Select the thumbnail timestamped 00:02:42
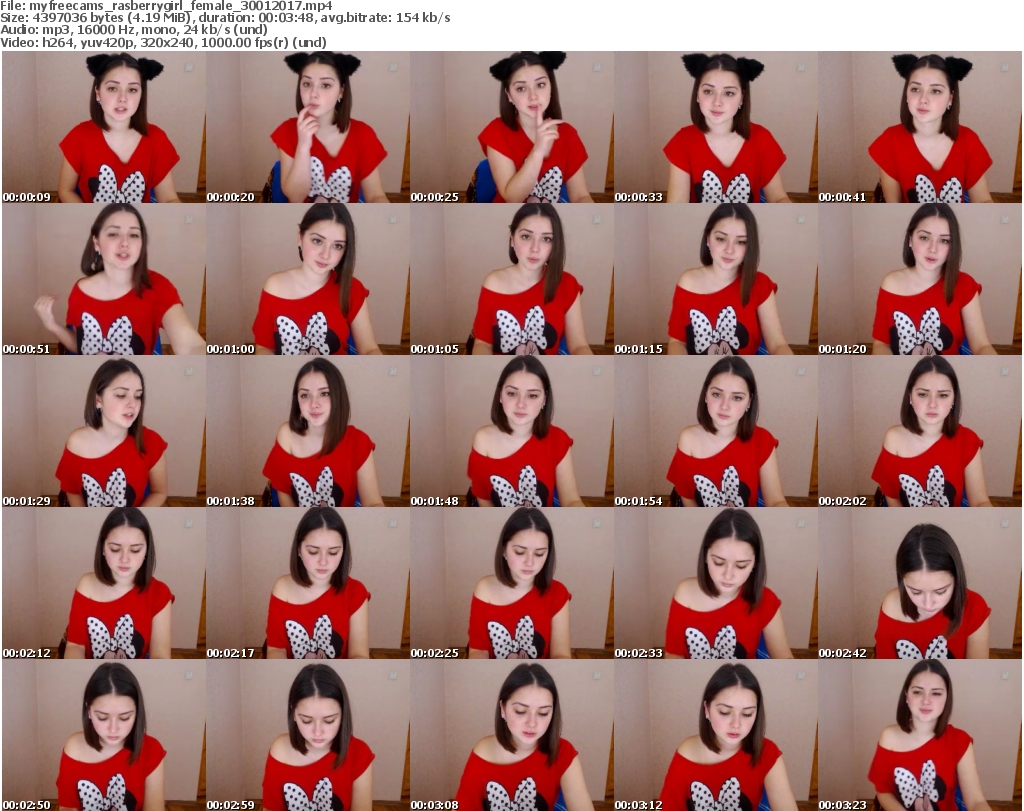 coord(920,584)
